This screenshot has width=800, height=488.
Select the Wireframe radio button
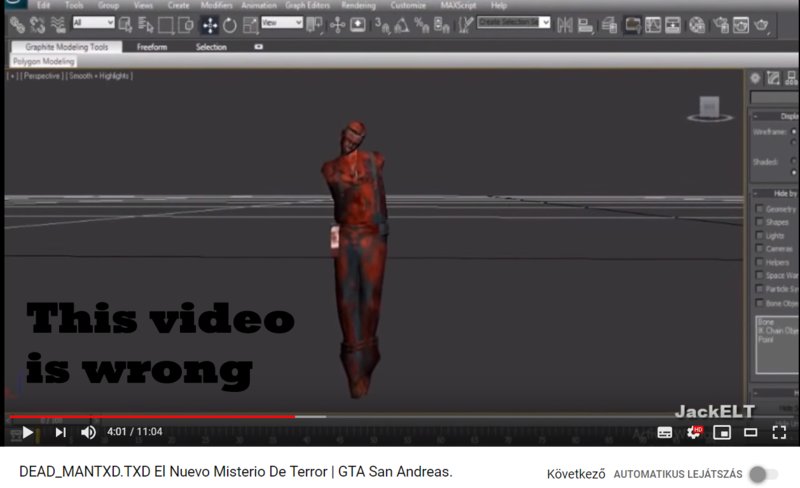pyautogui.click(x=794, y=132)
